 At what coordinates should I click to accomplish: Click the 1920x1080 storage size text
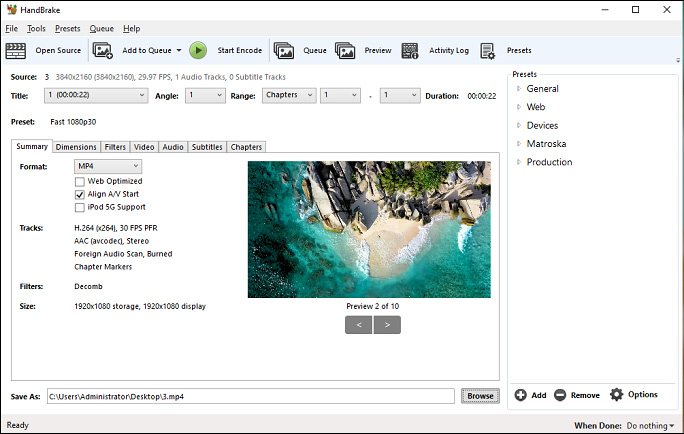140,306
